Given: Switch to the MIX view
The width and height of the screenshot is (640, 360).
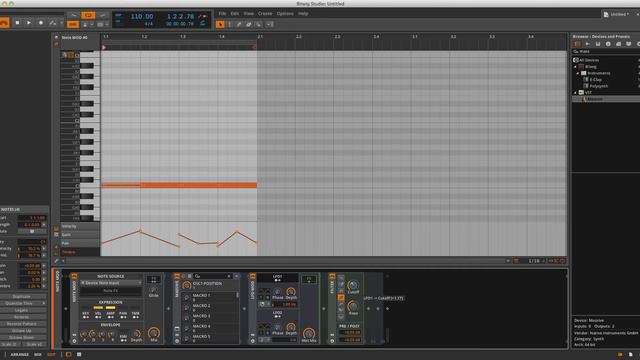Looking at the screenshot, I should pos(38,355).
